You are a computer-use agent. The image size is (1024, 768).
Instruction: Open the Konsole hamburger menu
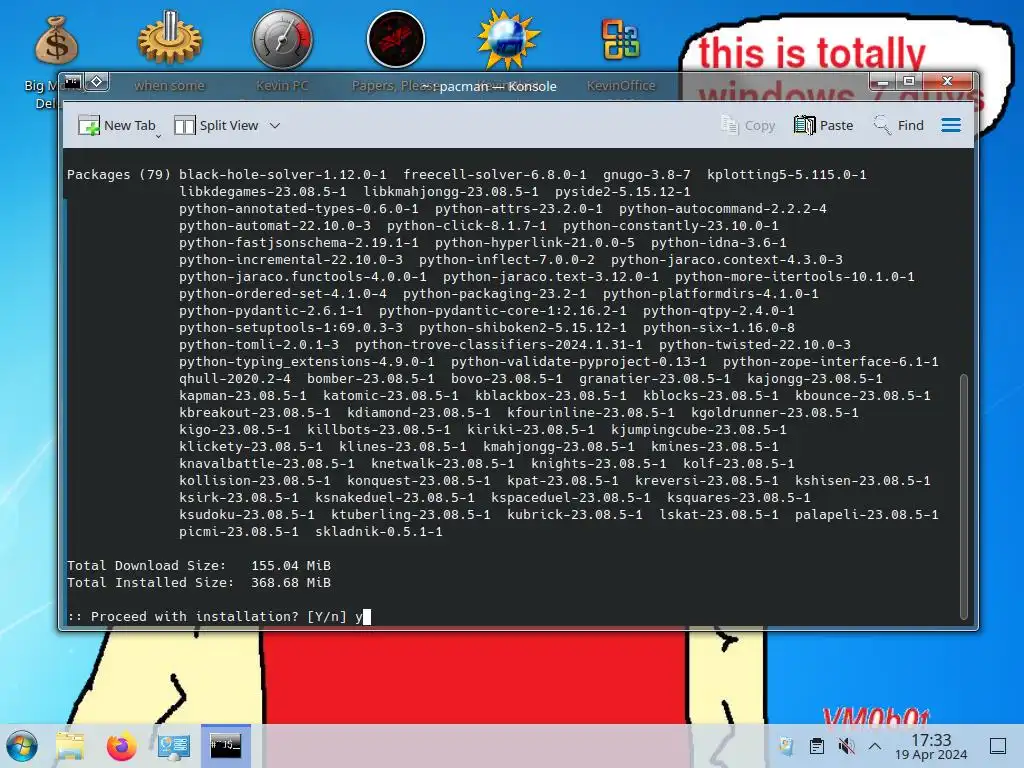click(951, 125)
